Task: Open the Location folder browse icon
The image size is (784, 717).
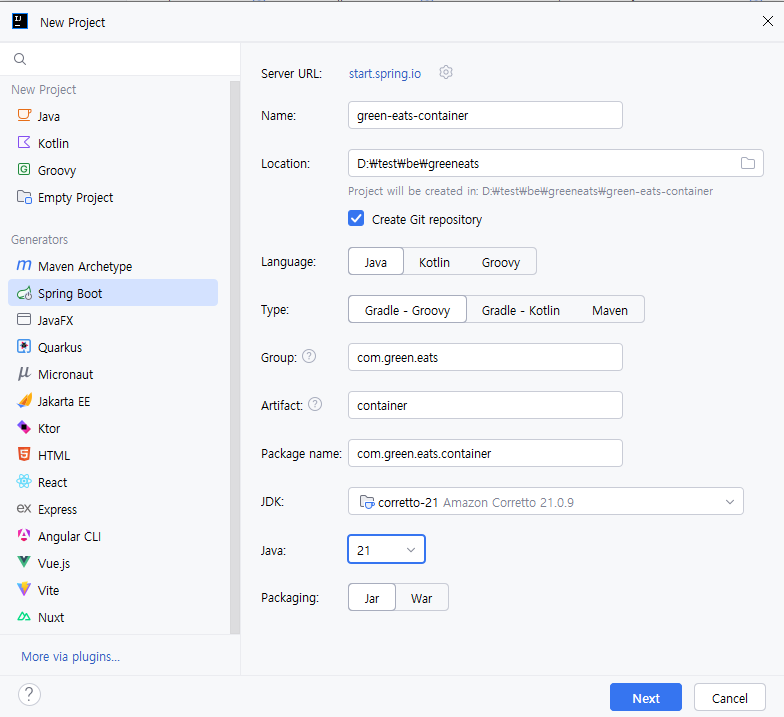Action: click(x=748, y=163)
